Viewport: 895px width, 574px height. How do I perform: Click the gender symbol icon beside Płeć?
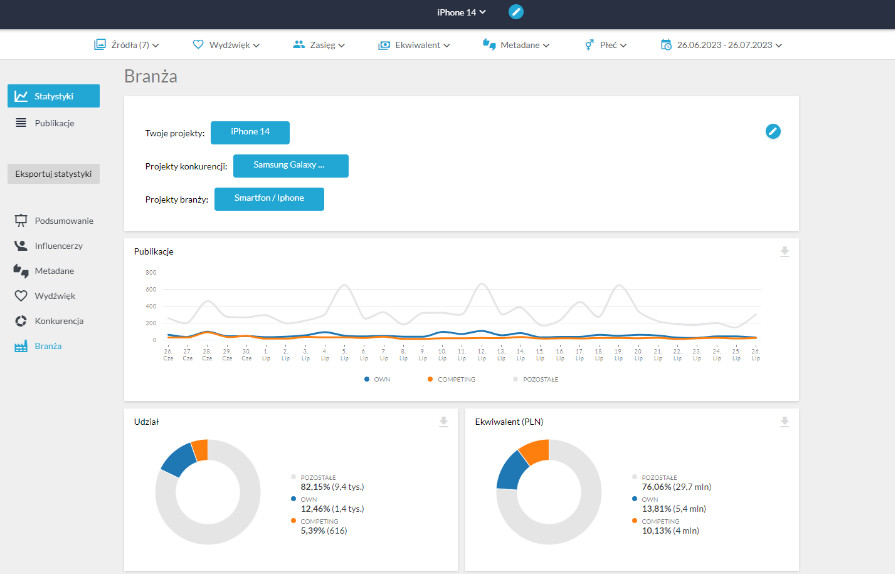tap(590, 45)
